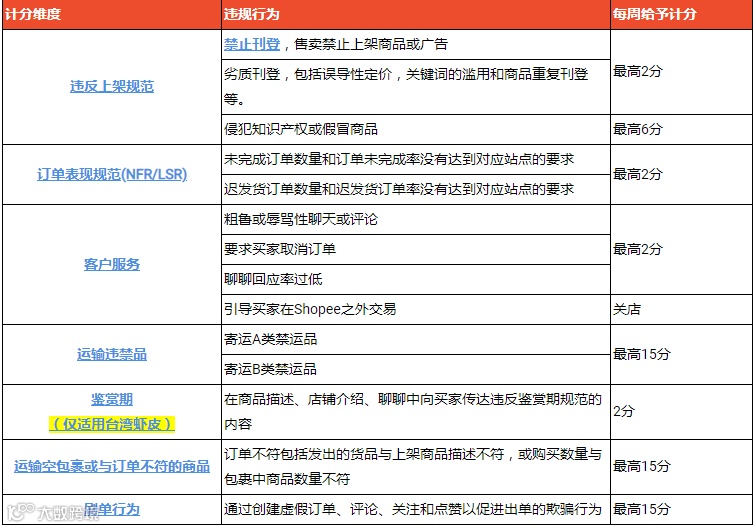Click 通过创建虚假订单 description cell
The height and width of the screenshot is (528, 753).
pyautogui.click(x=416, y=509)
